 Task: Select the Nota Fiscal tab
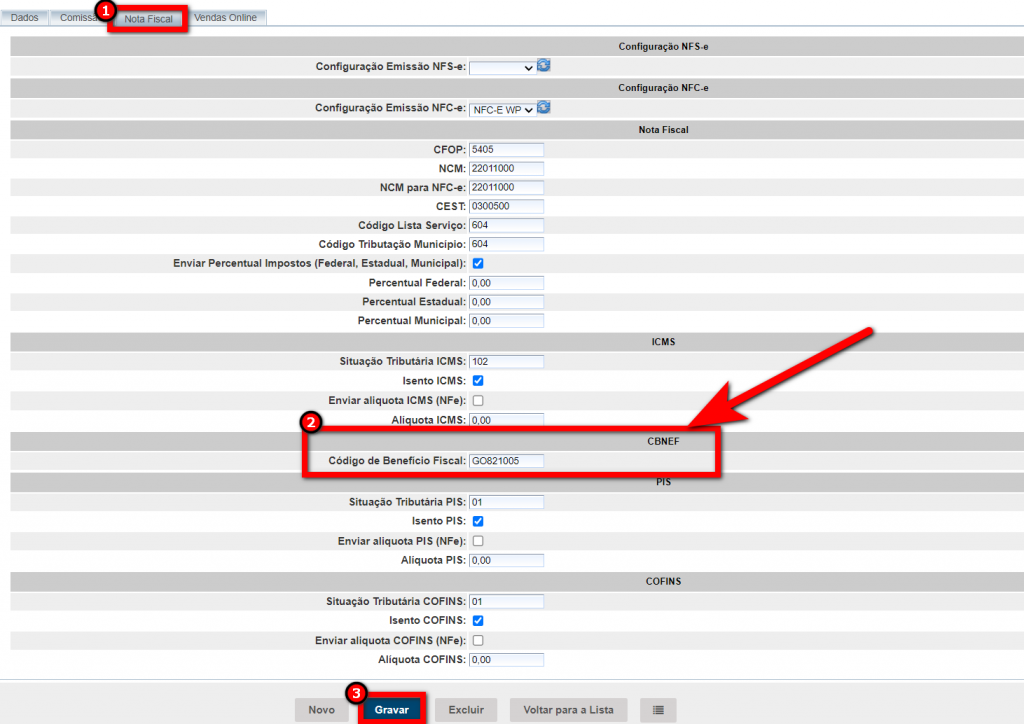click(x=148, y=19)
